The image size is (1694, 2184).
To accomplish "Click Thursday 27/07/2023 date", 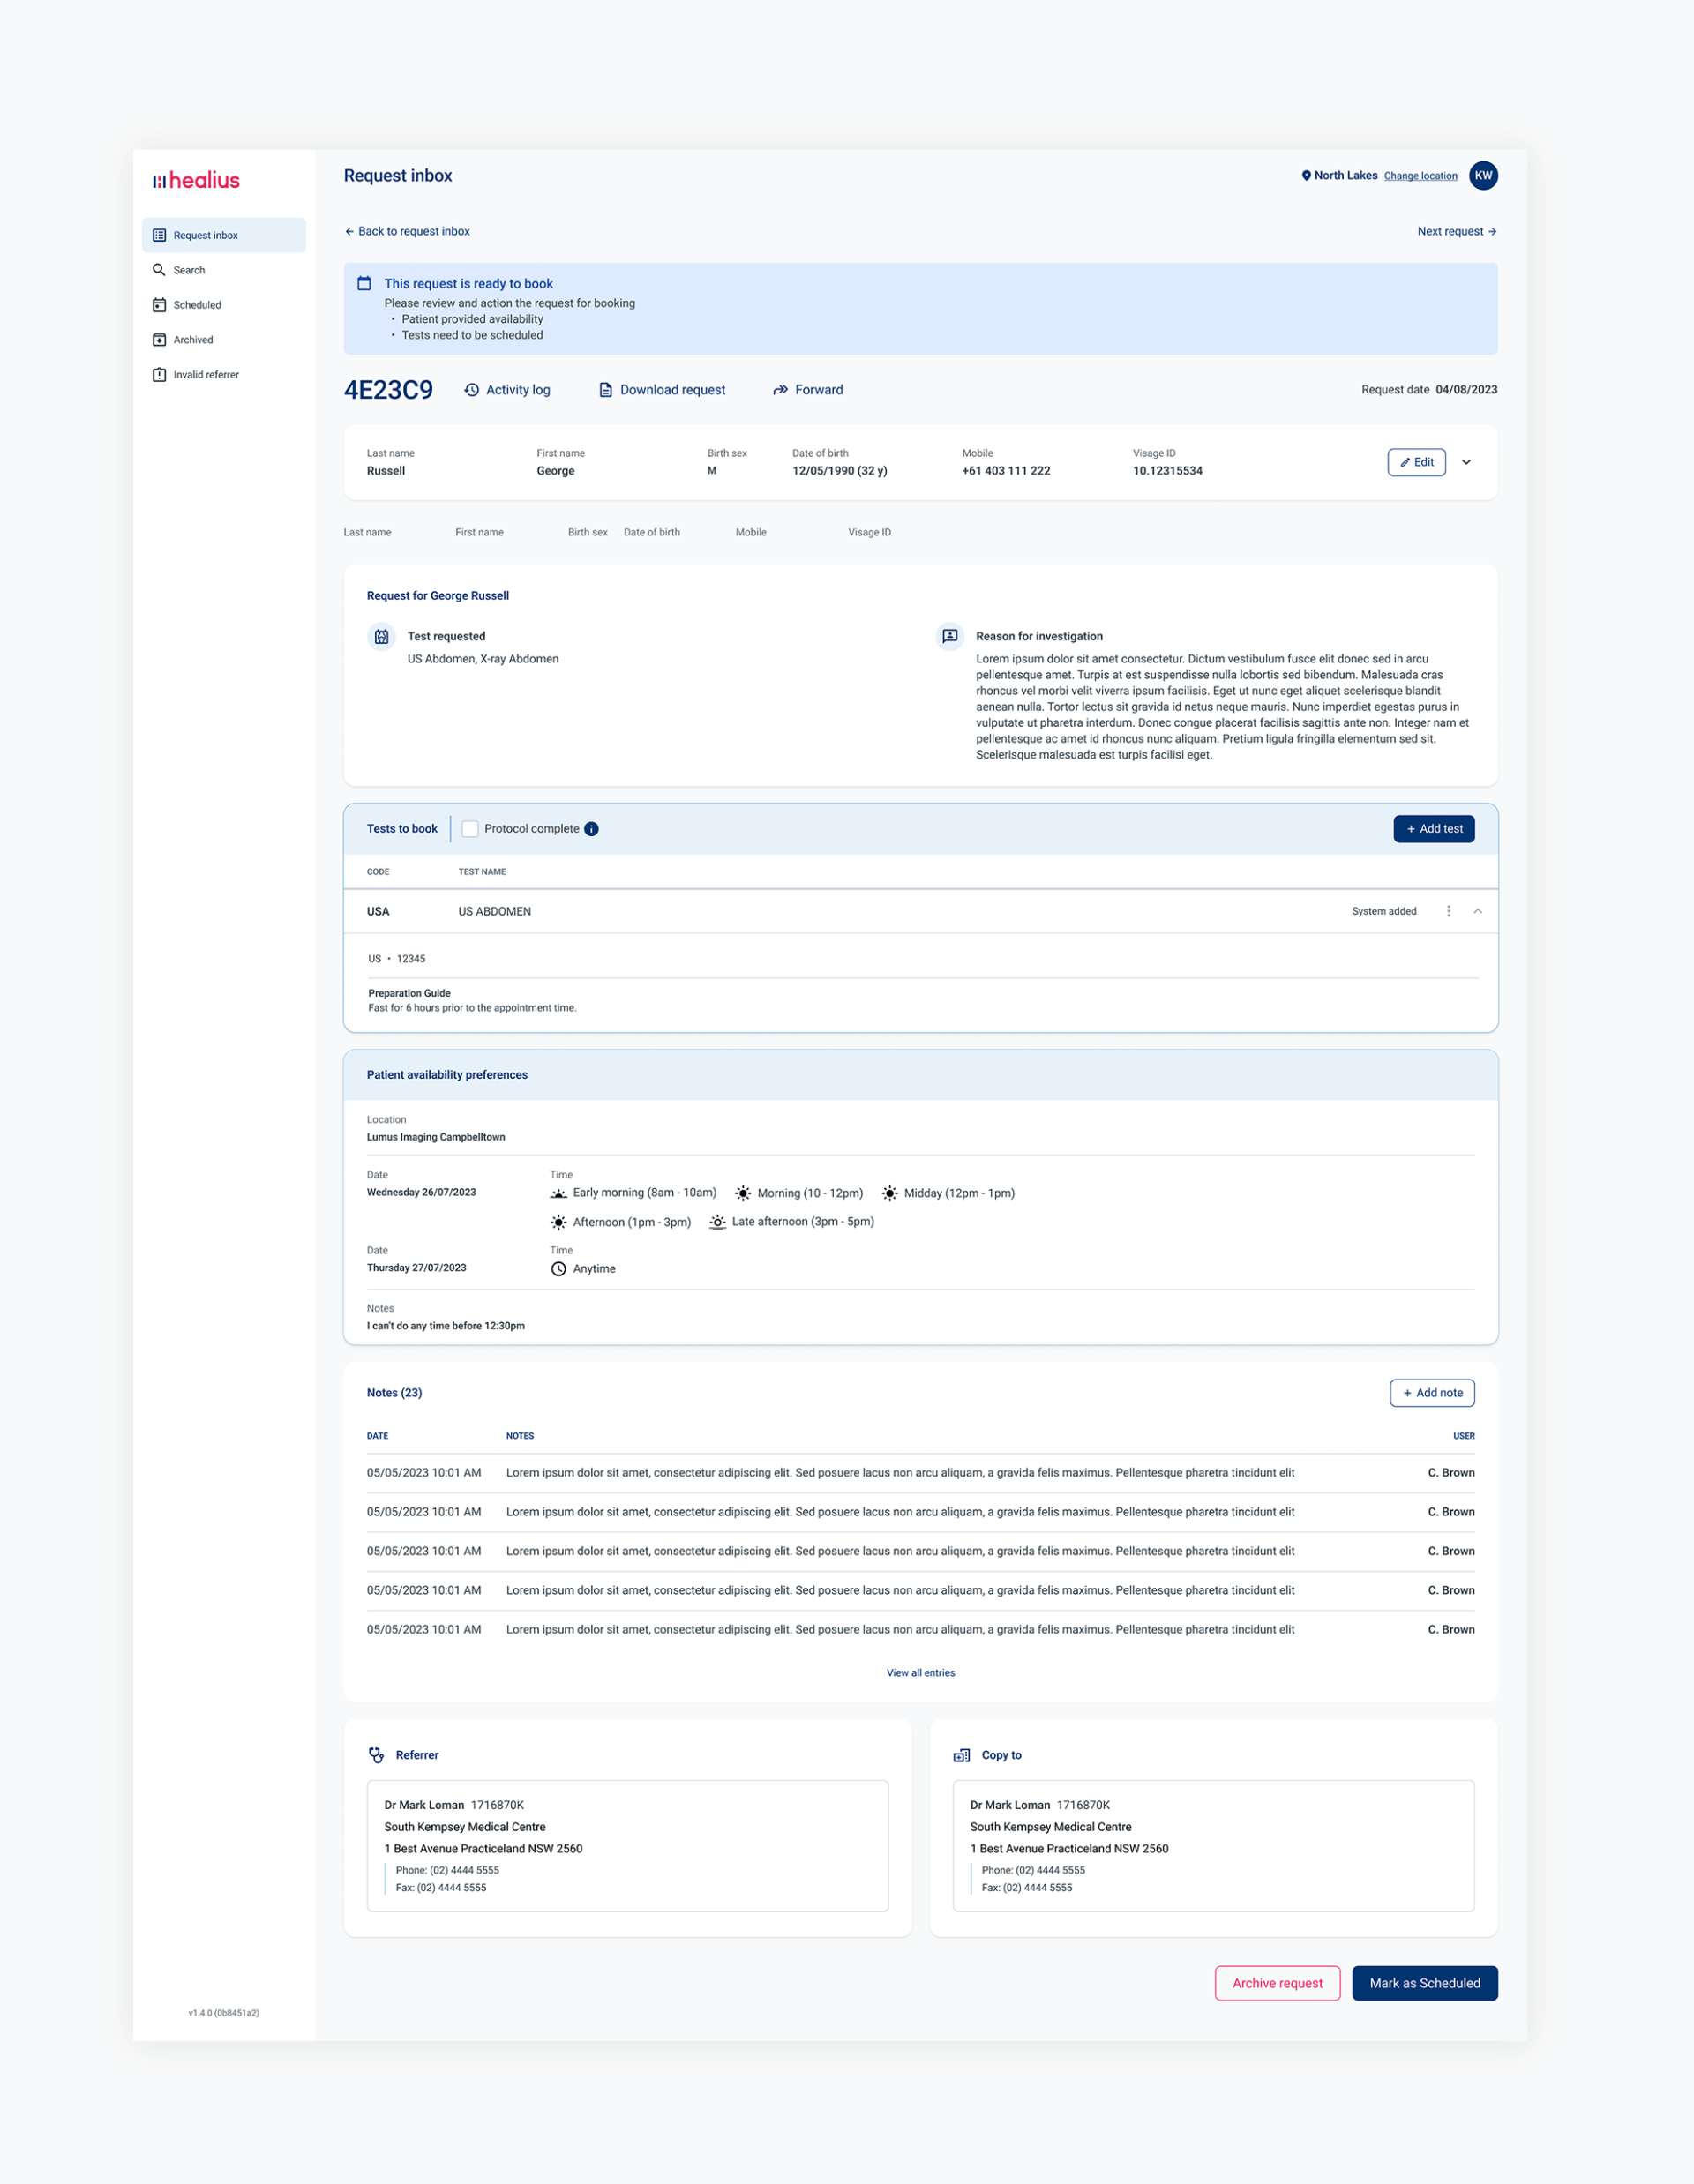I will 416,1268.
